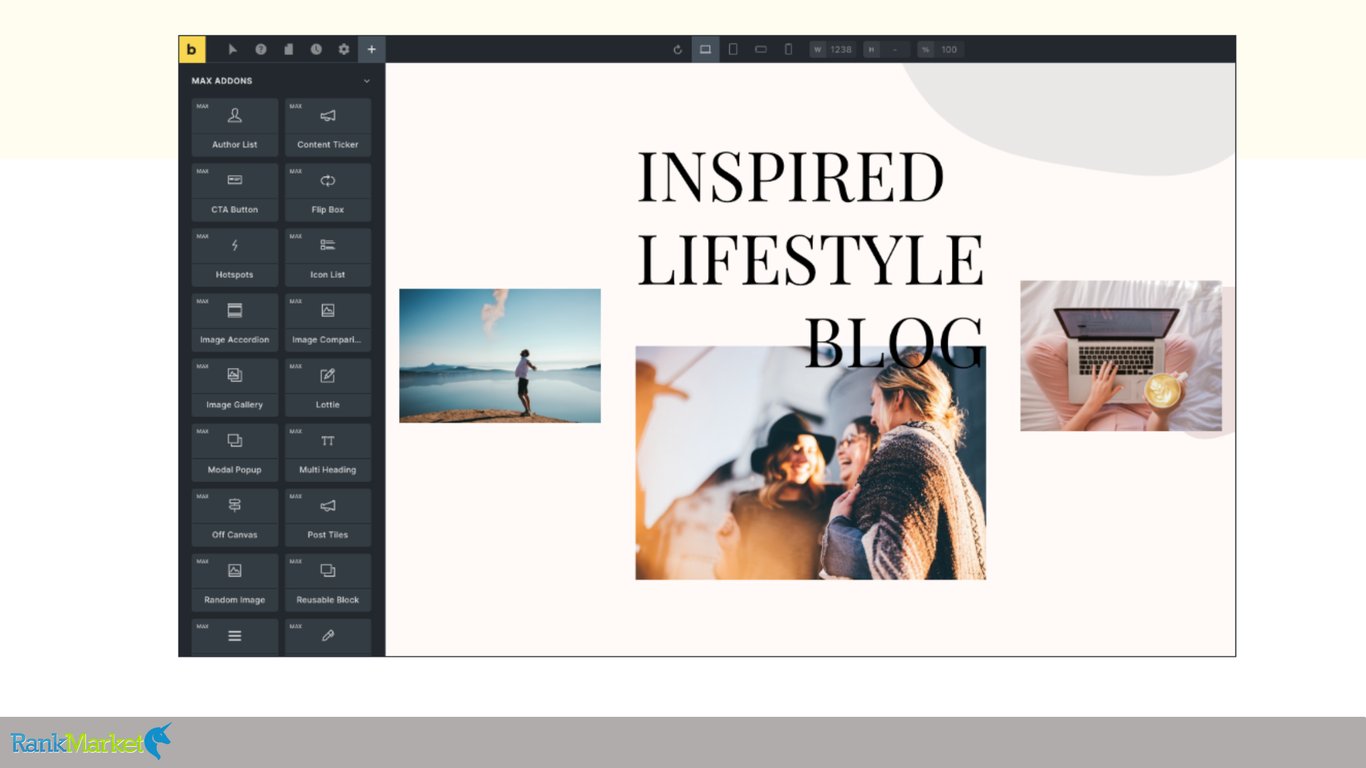Click the zoom percentage field showing 100
This screenshot has width=1366, height=768.
coord(941,49)
